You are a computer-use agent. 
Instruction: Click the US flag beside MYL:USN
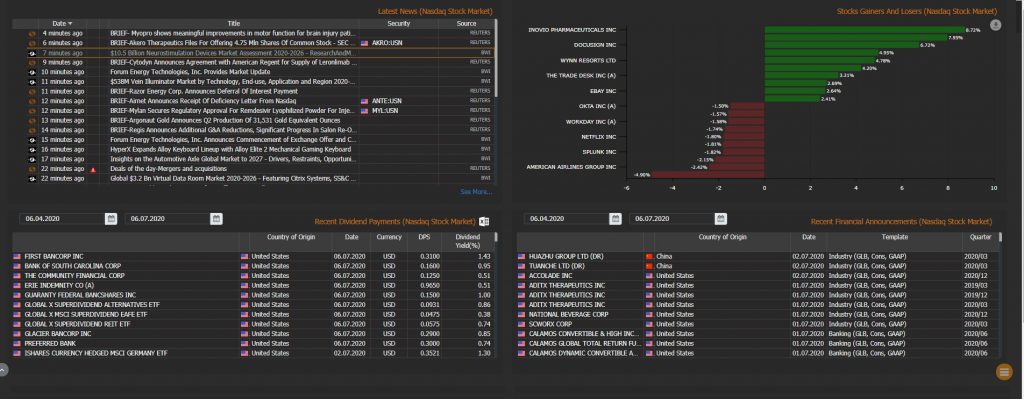pos(364,111)
